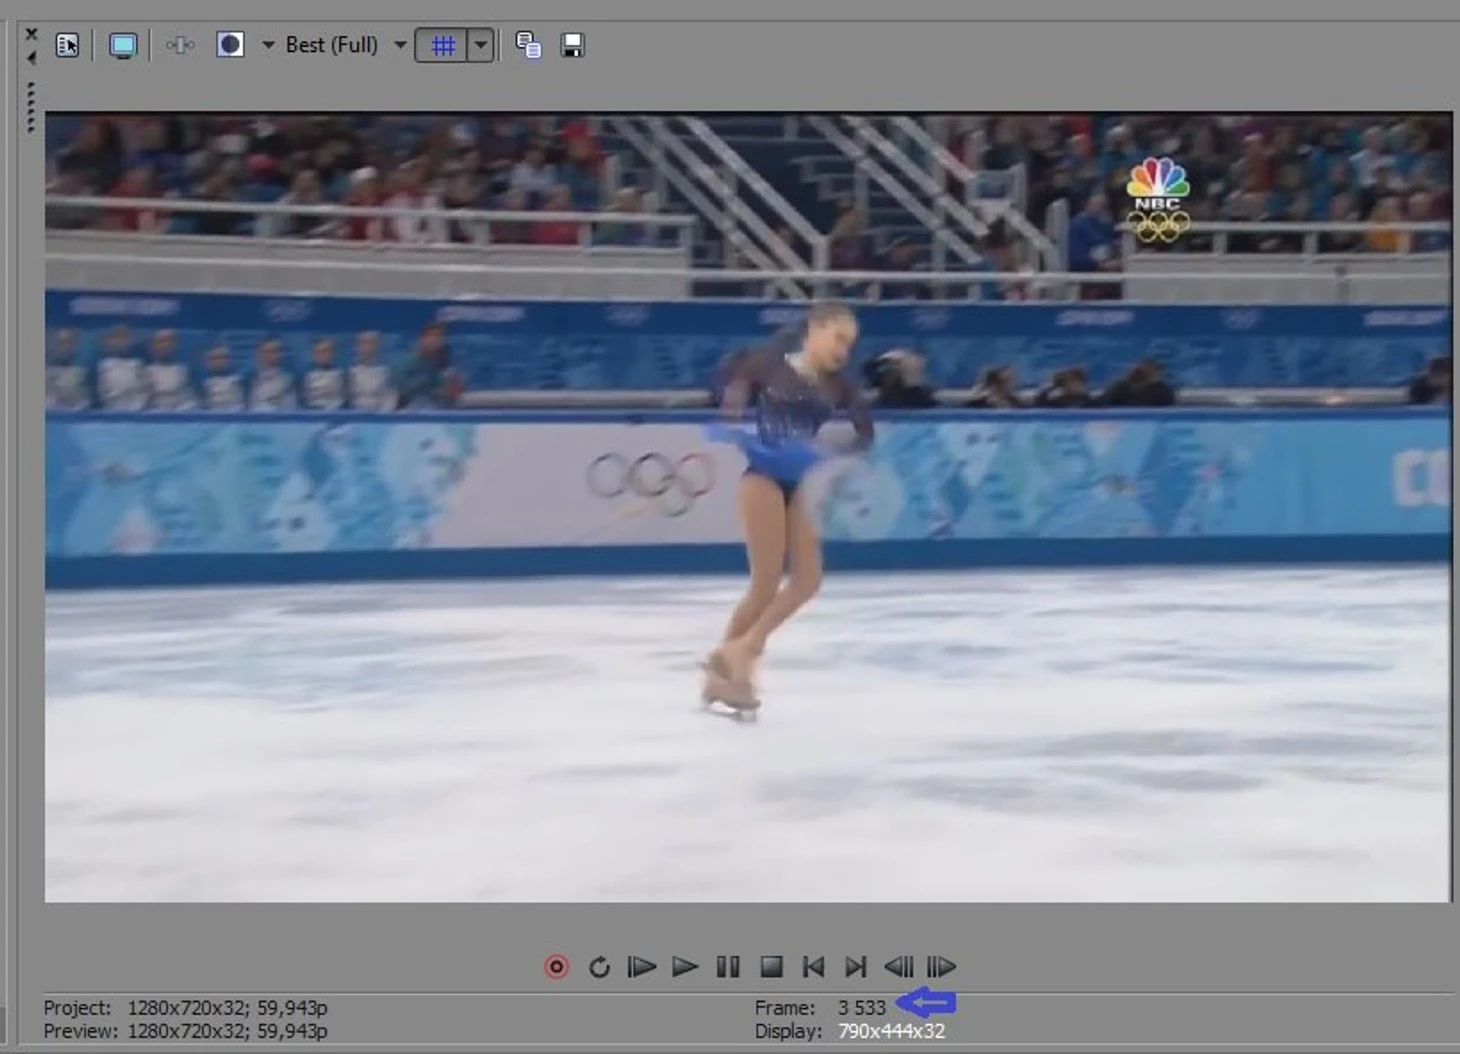Click the Project value 1280x720x32; 59,943p
The image size is (1460, 1054).
pyautogui.click(x=227, y=1008)
